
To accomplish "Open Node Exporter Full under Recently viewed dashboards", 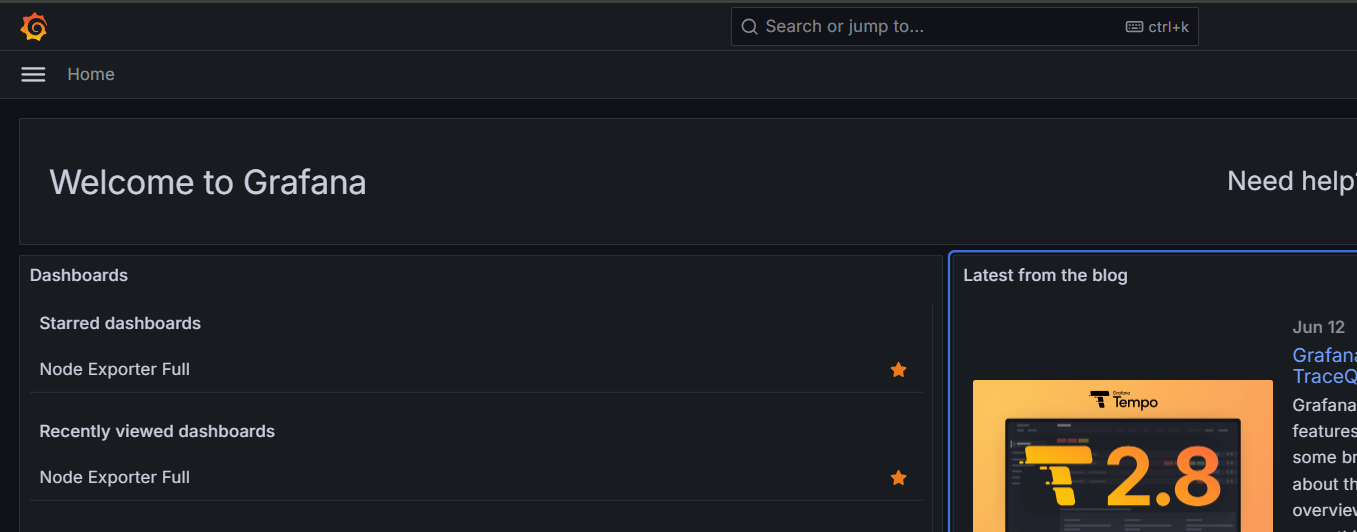I will point(115,478).
